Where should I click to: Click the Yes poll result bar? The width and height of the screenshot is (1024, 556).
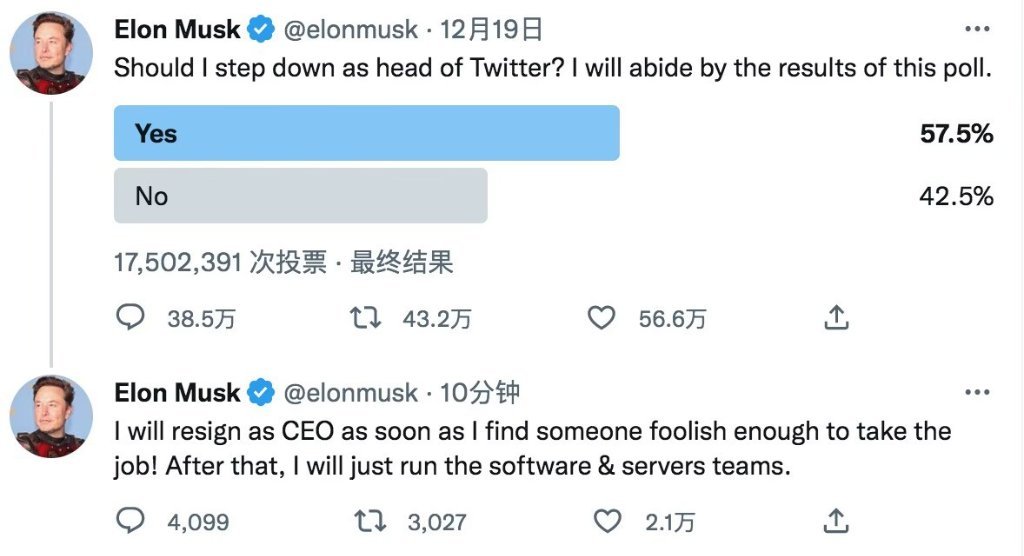point(366,133)
